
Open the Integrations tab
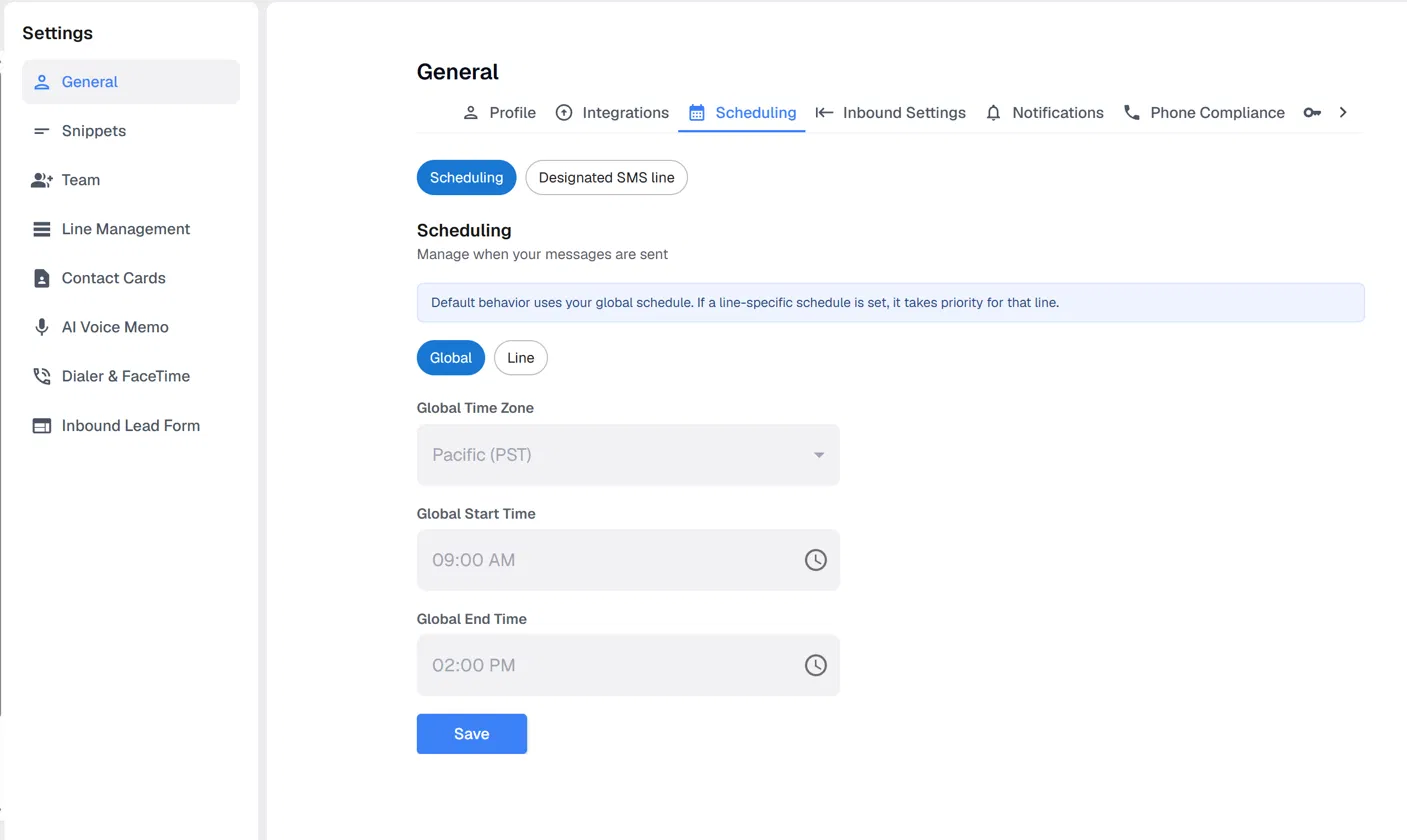pos(612,113)
